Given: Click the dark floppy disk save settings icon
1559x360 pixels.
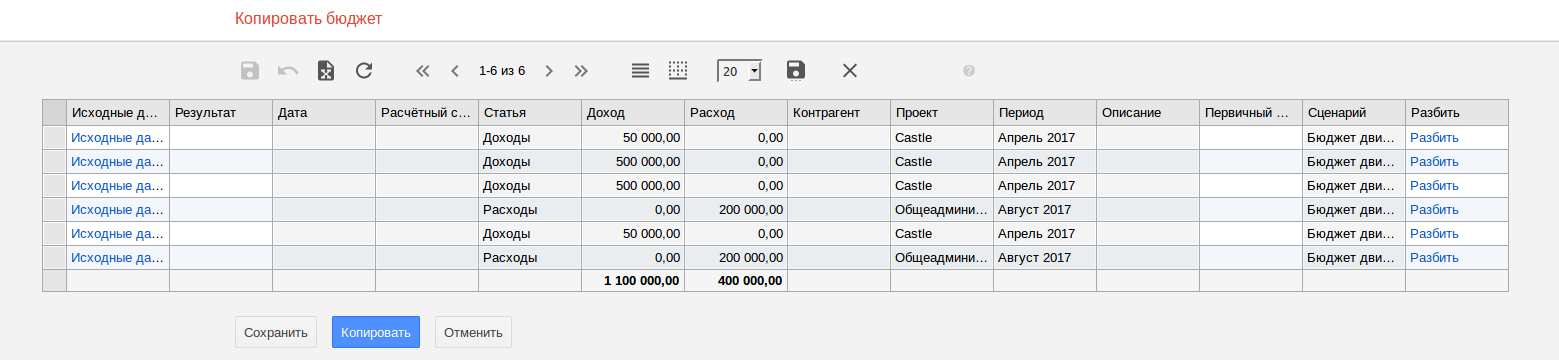Looking at the screenshot, I should [796, 70].
